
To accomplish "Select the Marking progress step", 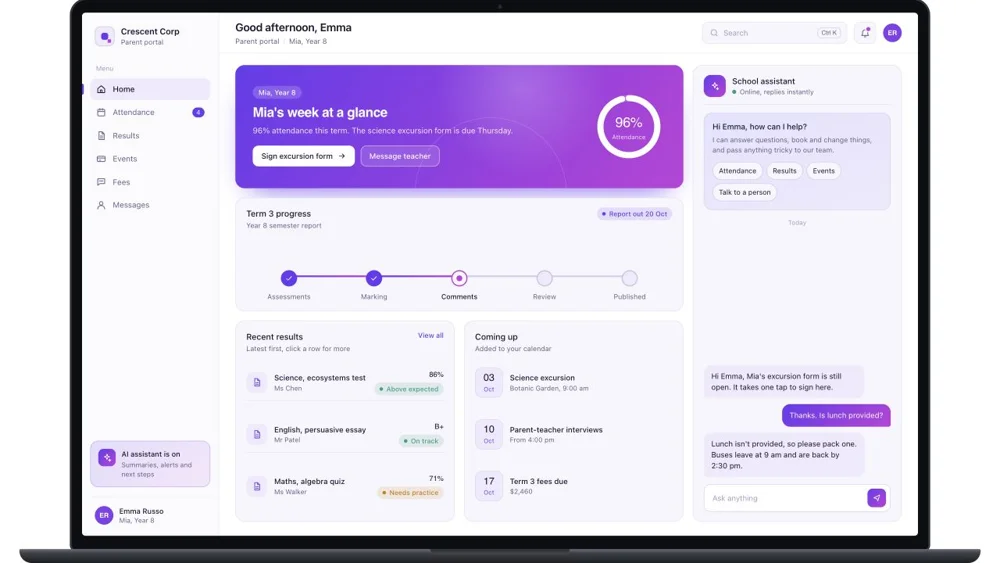I will tap(374, 278).
